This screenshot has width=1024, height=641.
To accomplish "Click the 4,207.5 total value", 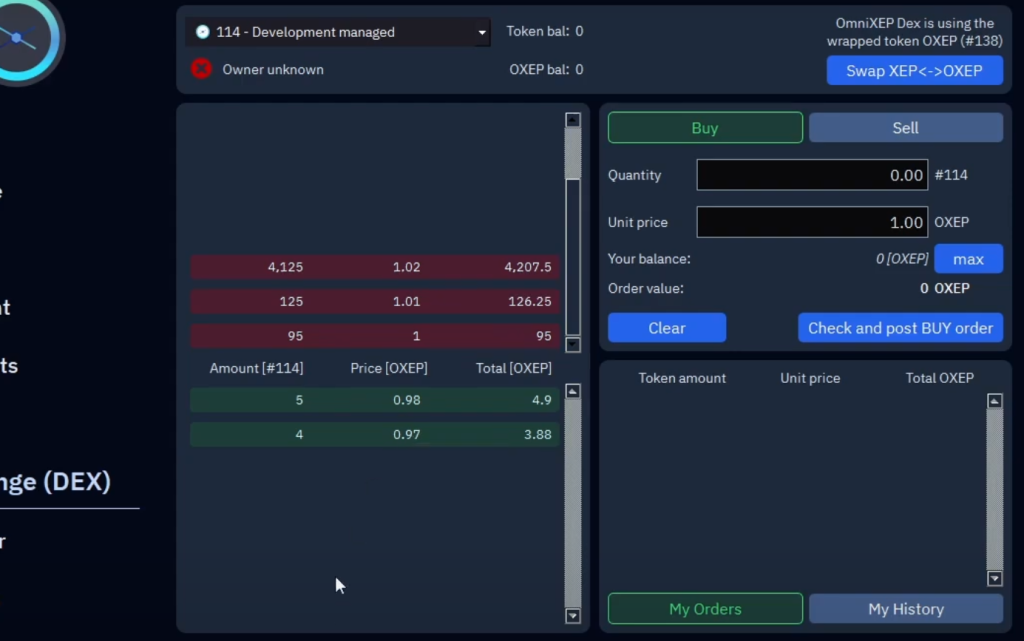I will point(527,267).
